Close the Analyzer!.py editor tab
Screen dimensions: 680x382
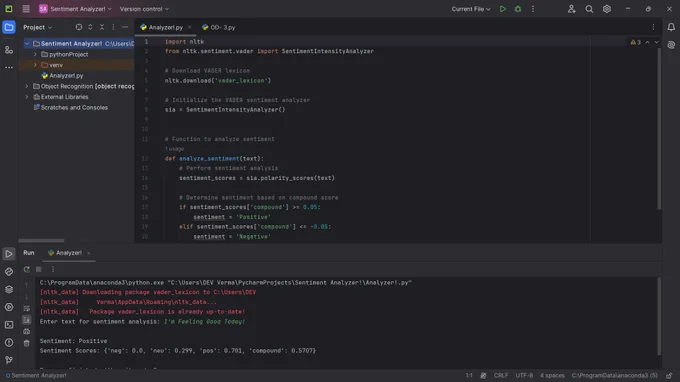[x=189, y=27]
